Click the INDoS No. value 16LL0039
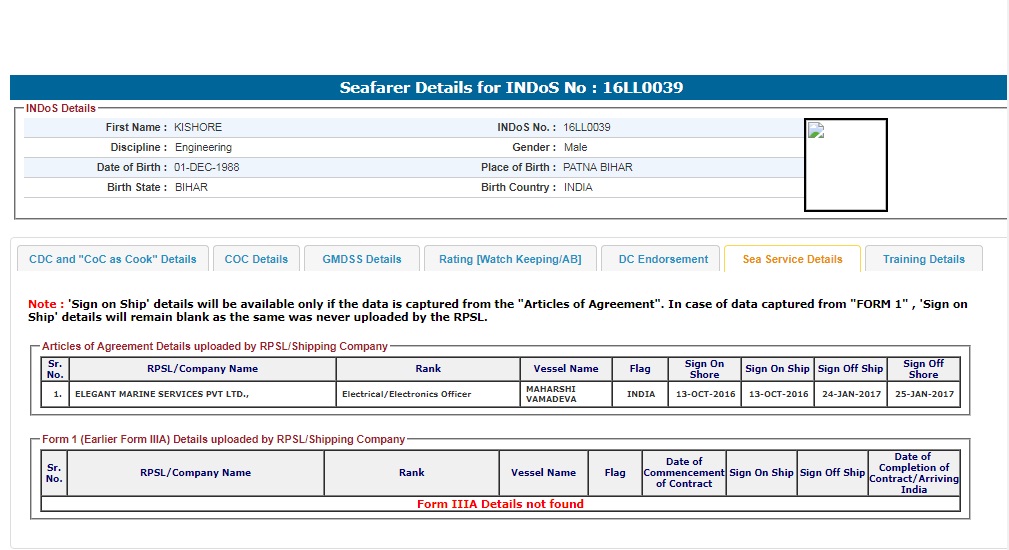Viewport: 1009px width, 550px height. (x=587, y=128)
